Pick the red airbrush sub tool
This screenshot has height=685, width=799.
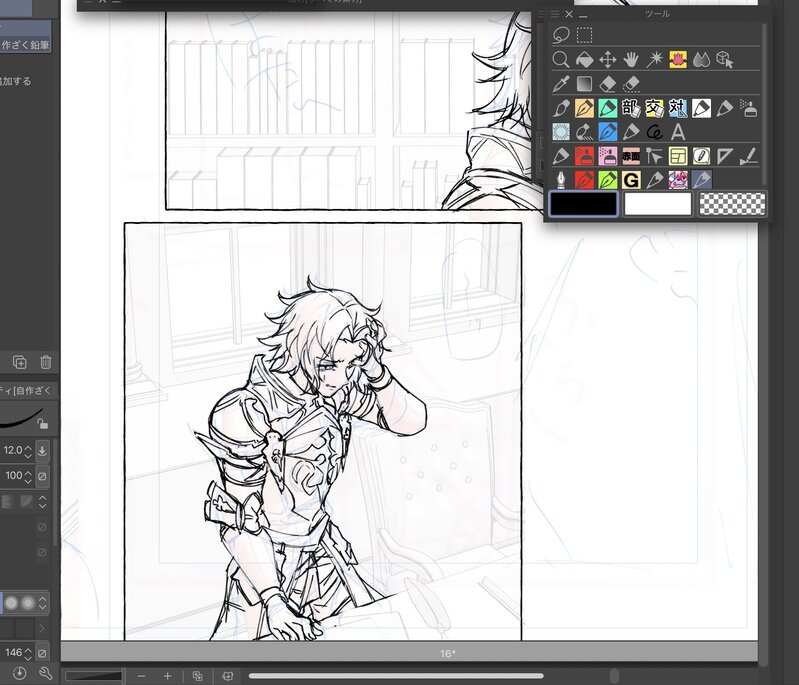click(x=584, y=156)
